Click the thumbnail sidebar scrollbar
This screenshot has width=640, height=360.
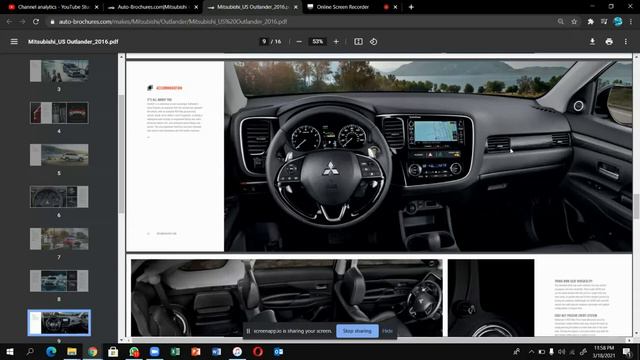121,153
